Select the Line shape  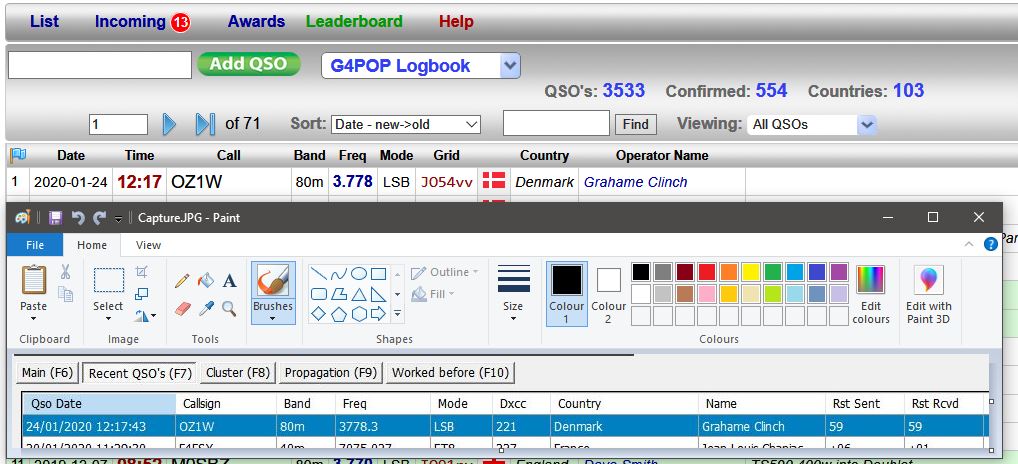tap(318, 274)
